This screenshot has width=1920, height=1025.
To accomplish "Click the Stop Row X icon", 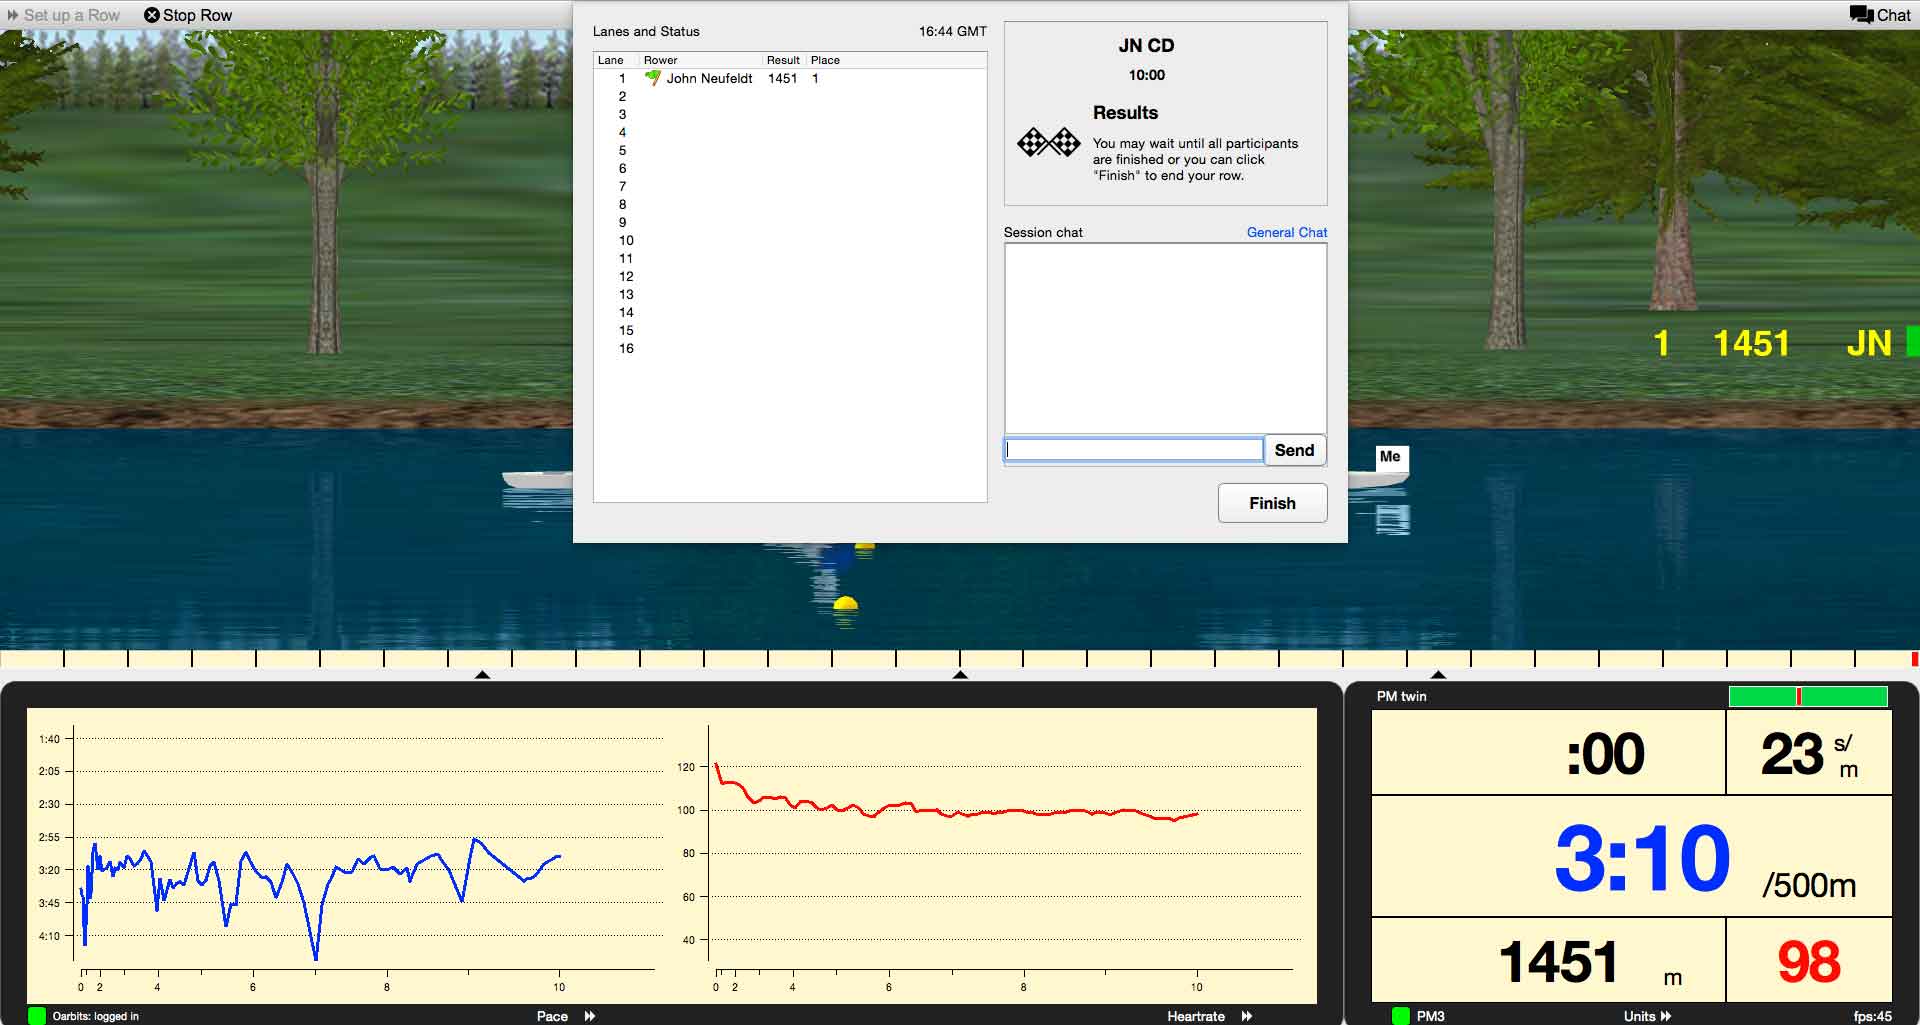I will 152,15.
